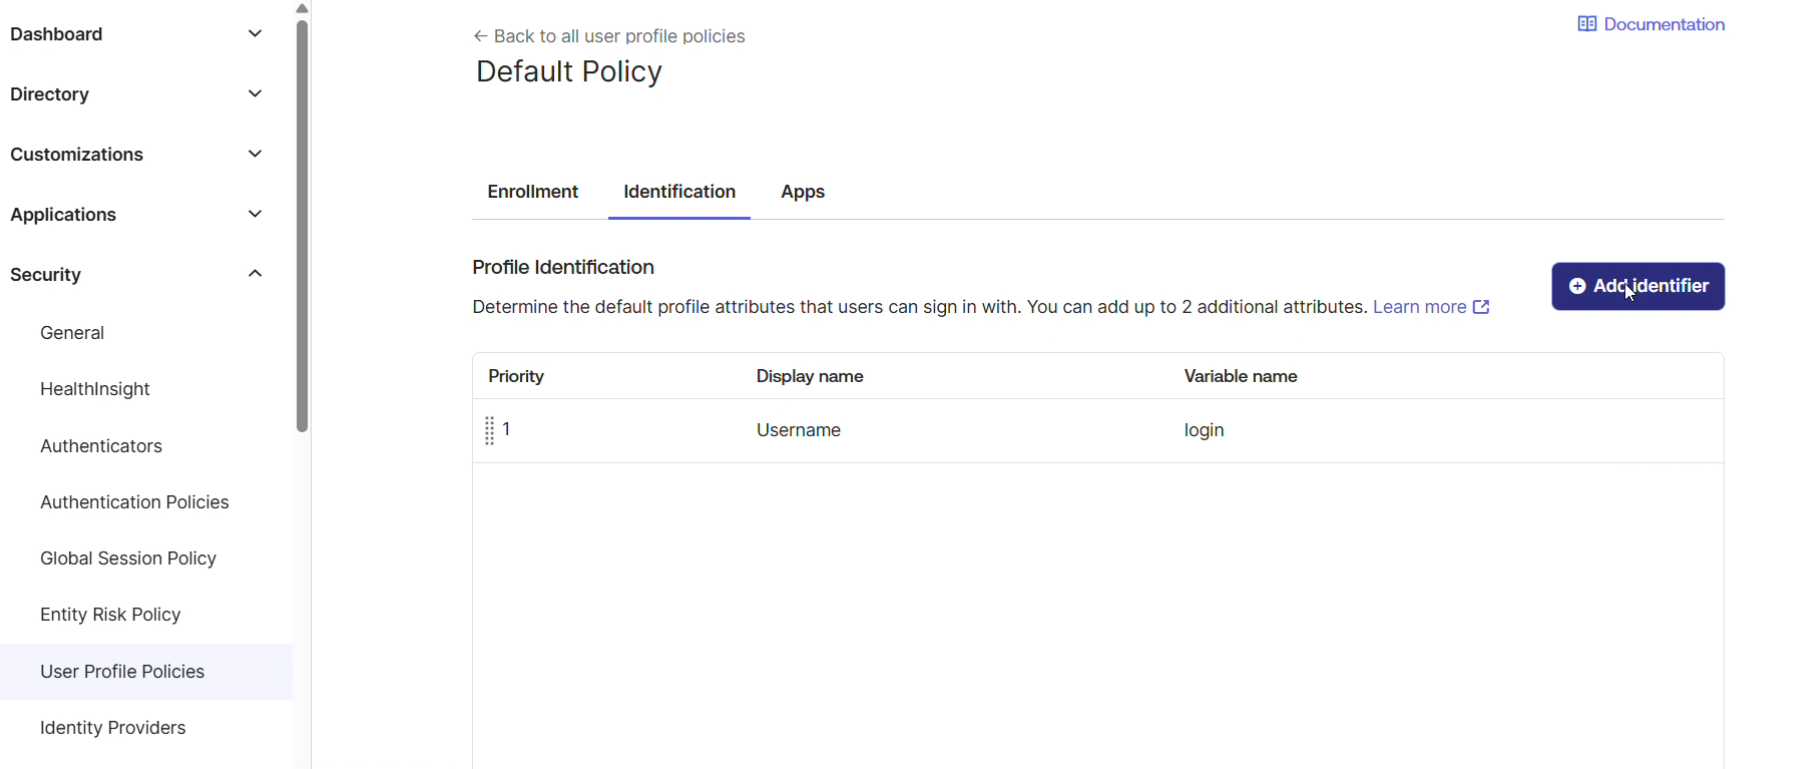This screenshot has height=769, width=1794.
Task: Click the plus icon in Add identifier
Action: click(x=1577, y=287)
